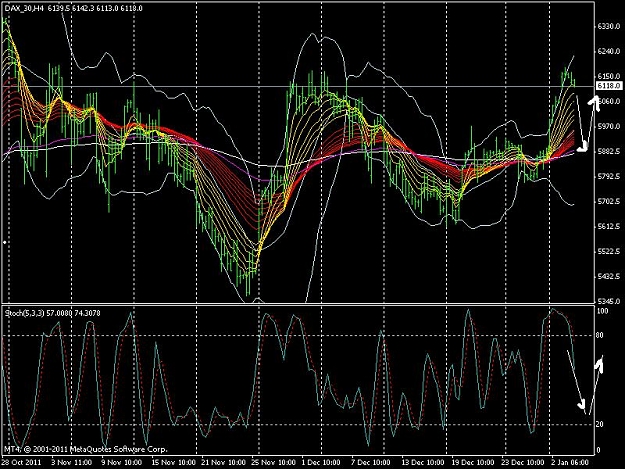The image size is (625, 469).
Task: Click the 5970.0 price scale label
Action: (x=609, y=126)
